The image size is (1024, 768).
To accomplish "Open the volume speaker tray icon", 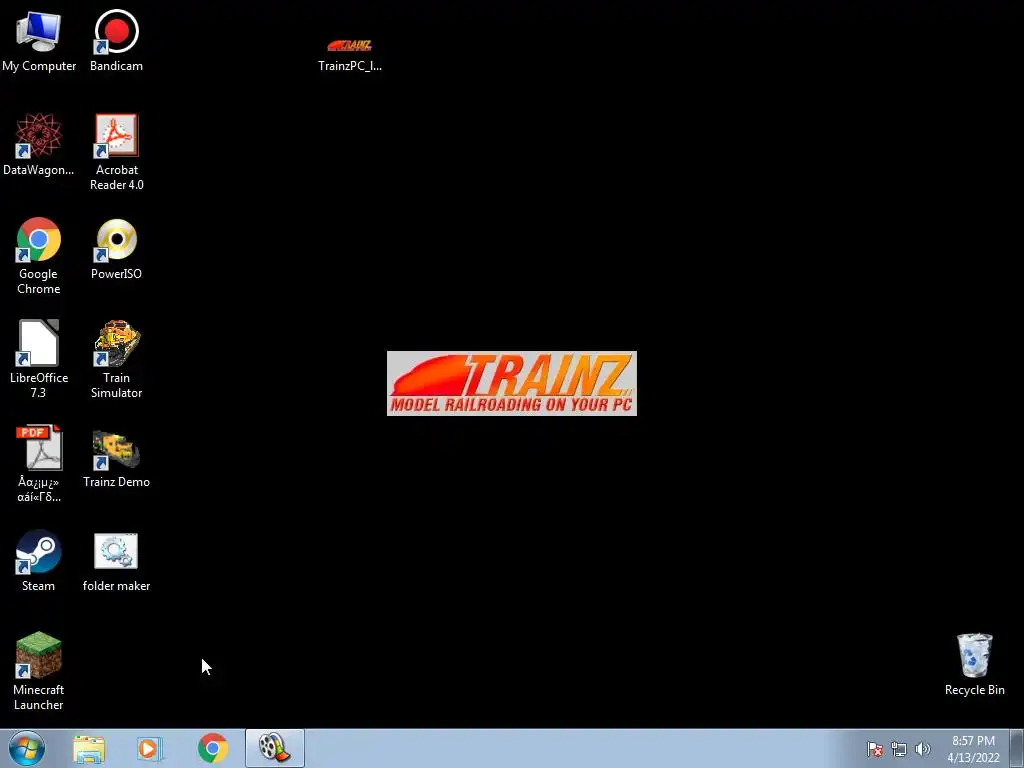I will click(923, 749).
